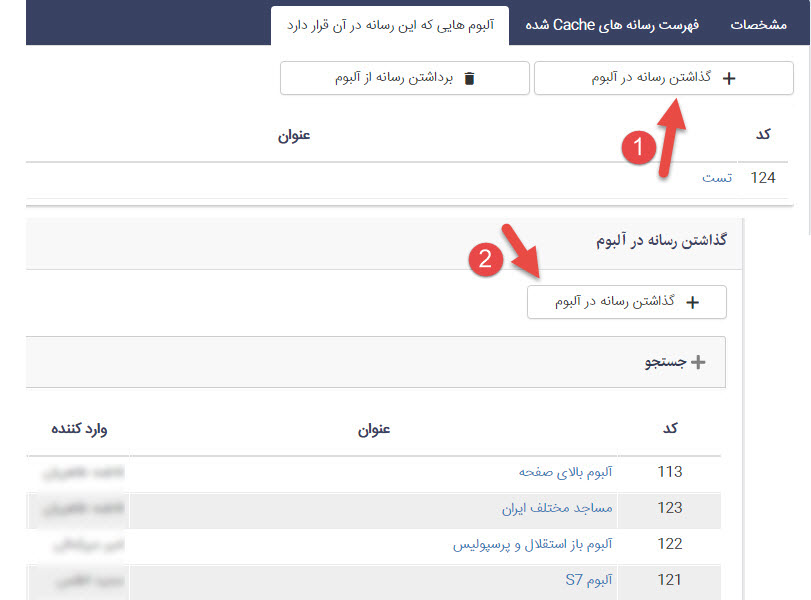Select the row with code 113

point(669,472)
